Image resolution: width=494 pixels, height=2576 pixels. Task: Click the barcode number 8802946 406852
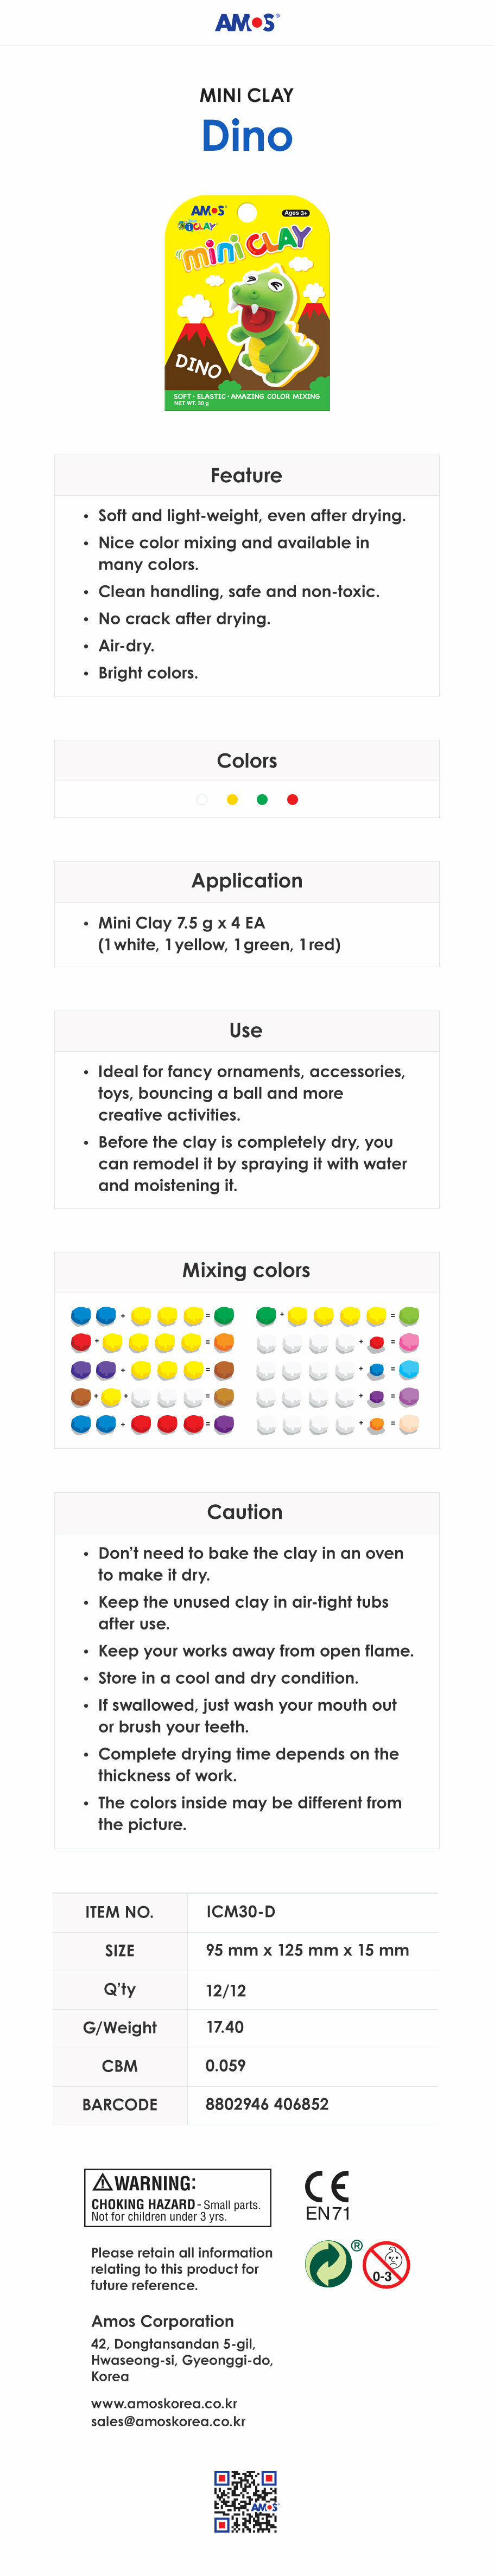[x=267, y=2104]
